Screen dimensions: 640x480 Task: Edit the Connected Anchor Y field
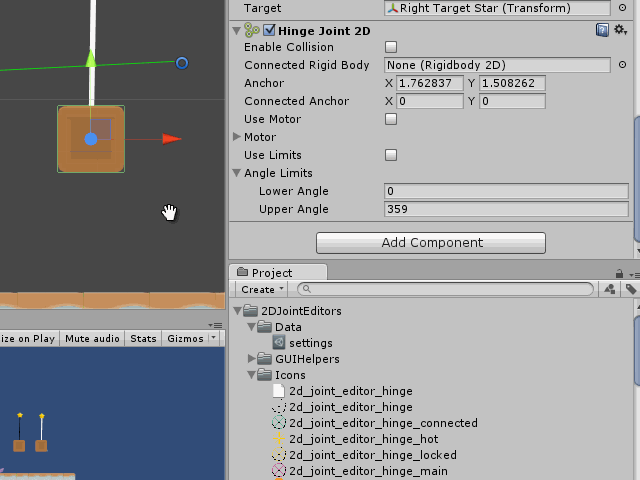[x=512, y=101]
